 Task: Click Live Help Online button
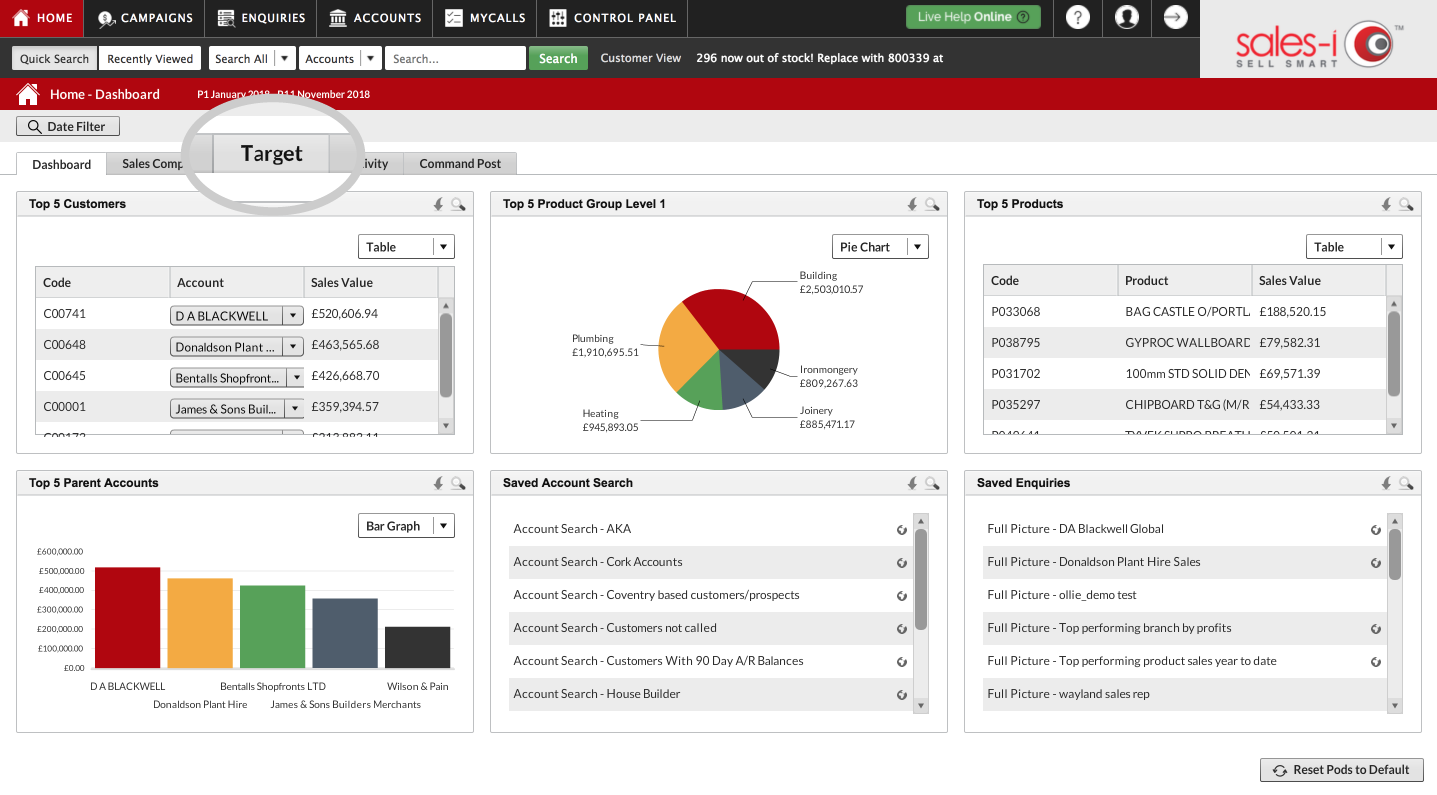click(973, 17)
